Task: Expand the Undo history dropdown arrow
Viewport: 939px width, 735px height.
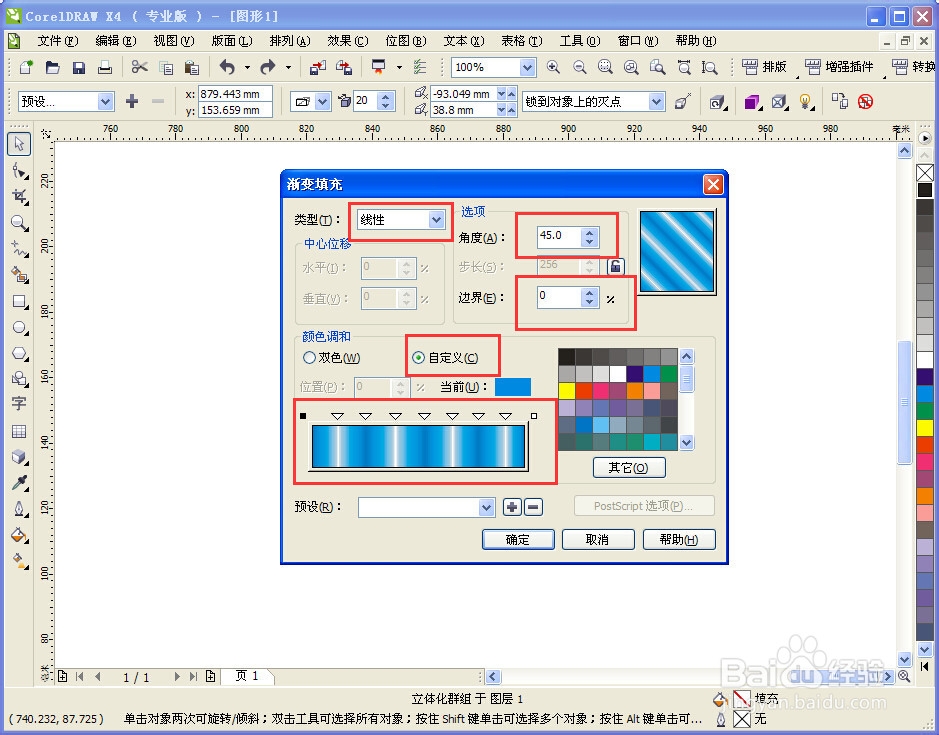Action: [x=247, y=67]
